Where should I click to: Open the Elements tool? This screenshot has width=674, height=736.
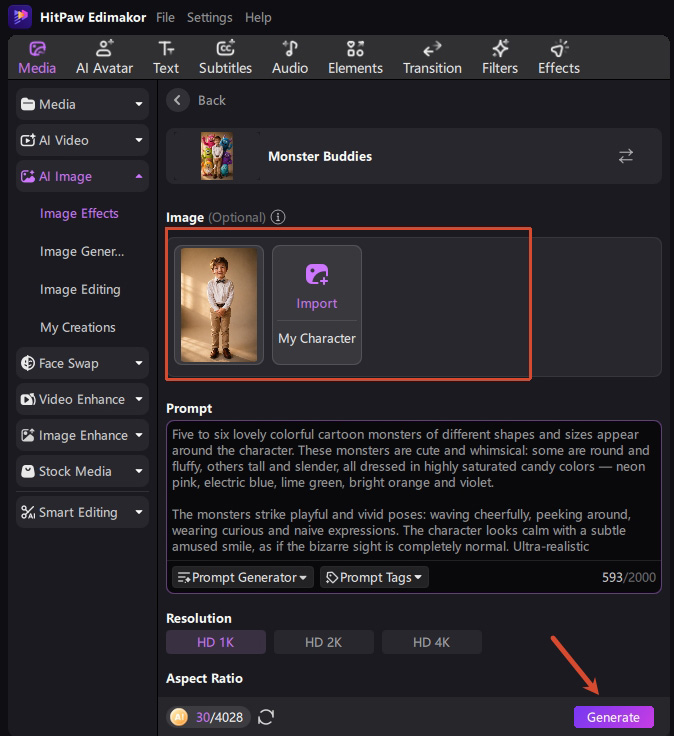point(355,58)
